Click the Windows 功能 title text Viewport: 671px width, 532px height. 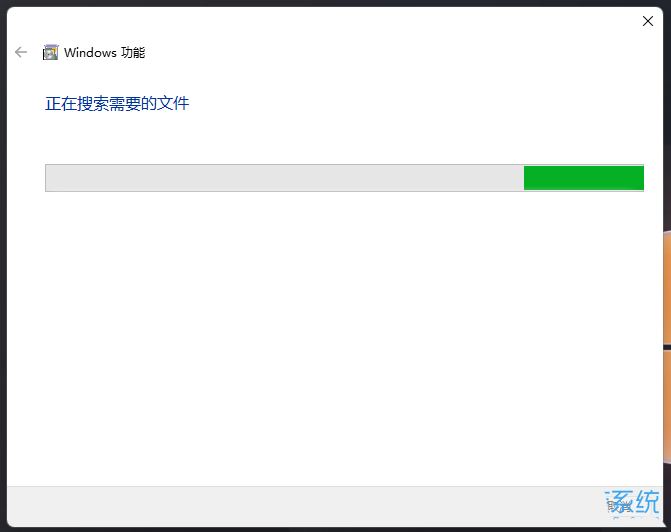104,52
